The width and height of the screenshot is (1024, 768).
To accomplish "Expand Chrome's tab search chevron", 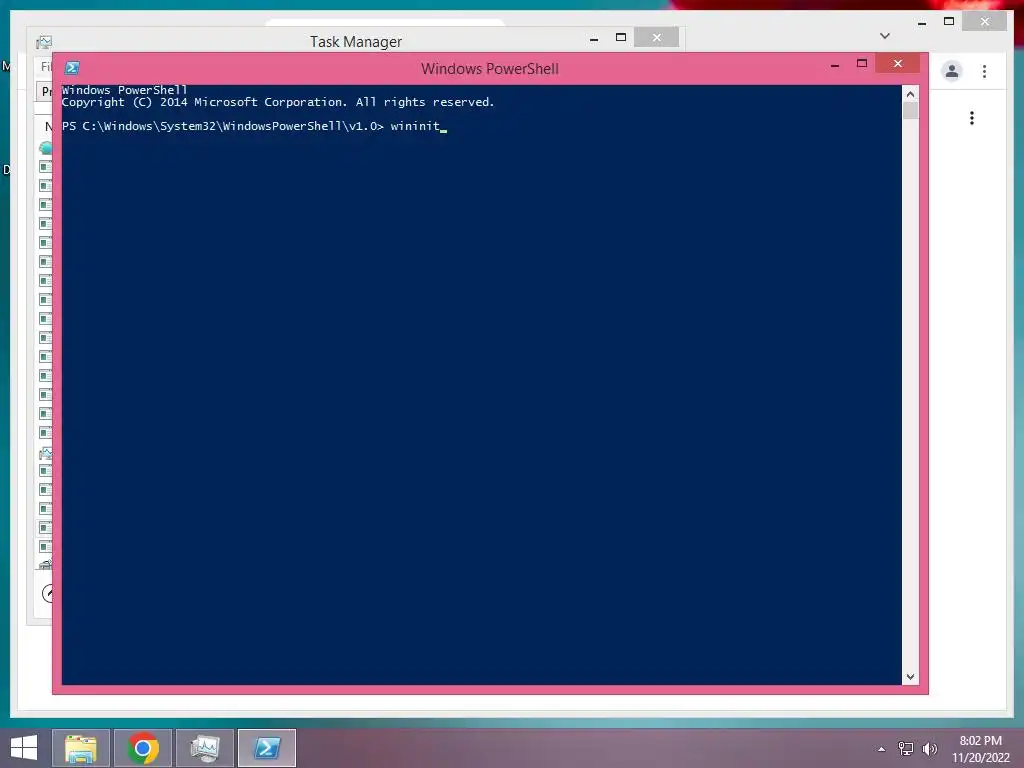I will pyautogui.click(x=885, y=36).
